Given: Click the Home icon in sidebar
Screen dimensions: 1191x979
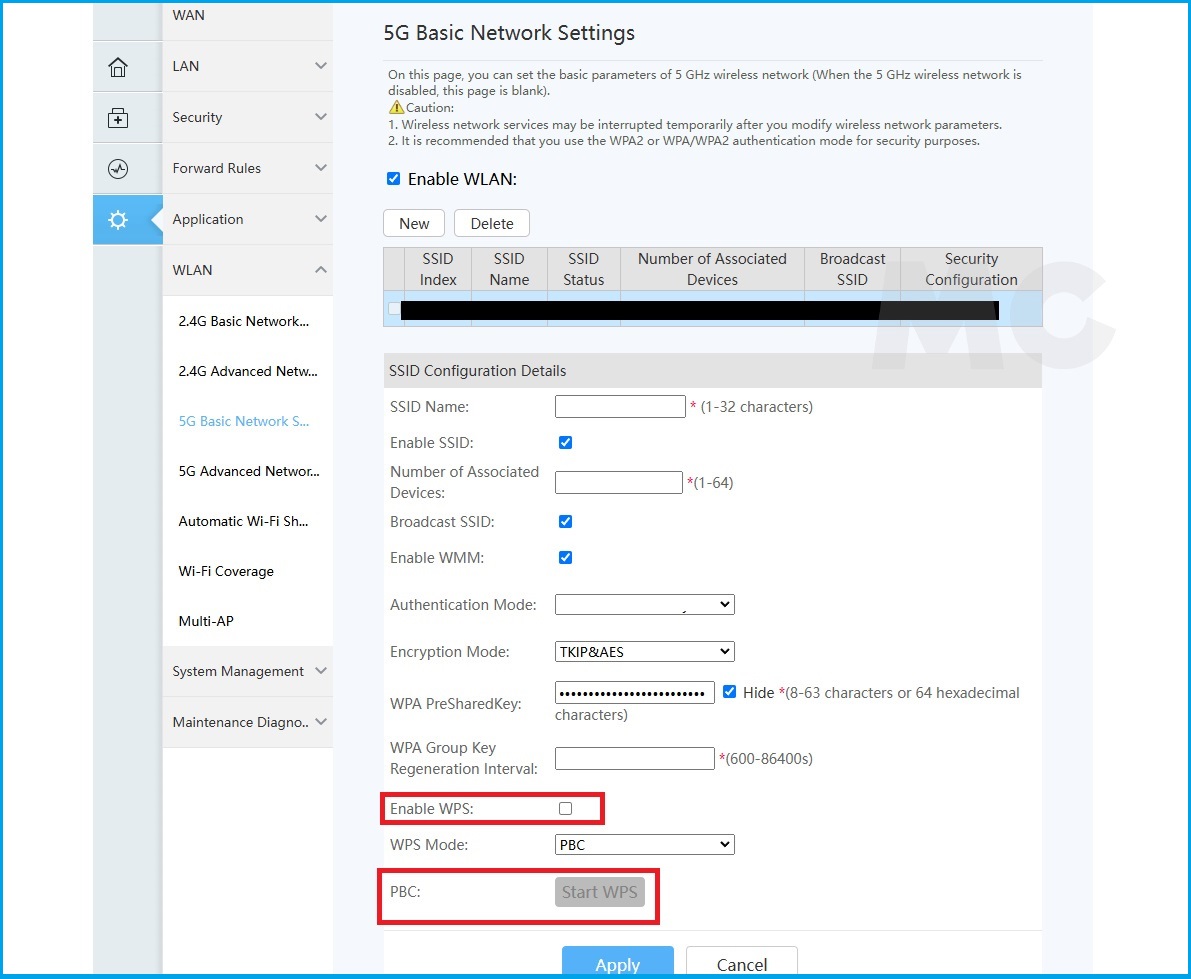Looking at the screenshot, I should click(x=118, y=67).
